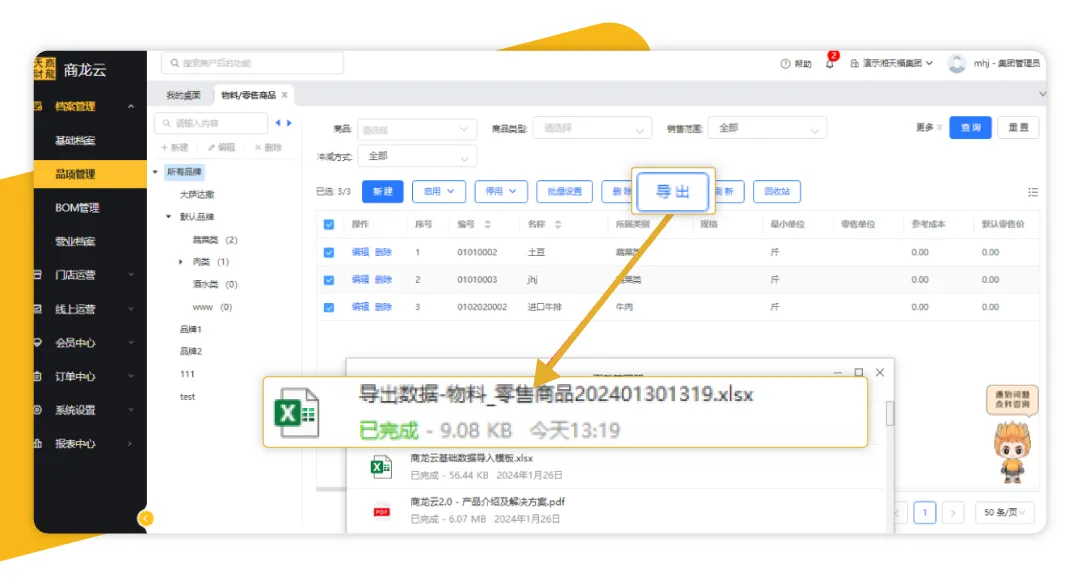Click the 搜索用户后台功能 search field
The height and width of the screenshot is (588, 1080).
252,63
